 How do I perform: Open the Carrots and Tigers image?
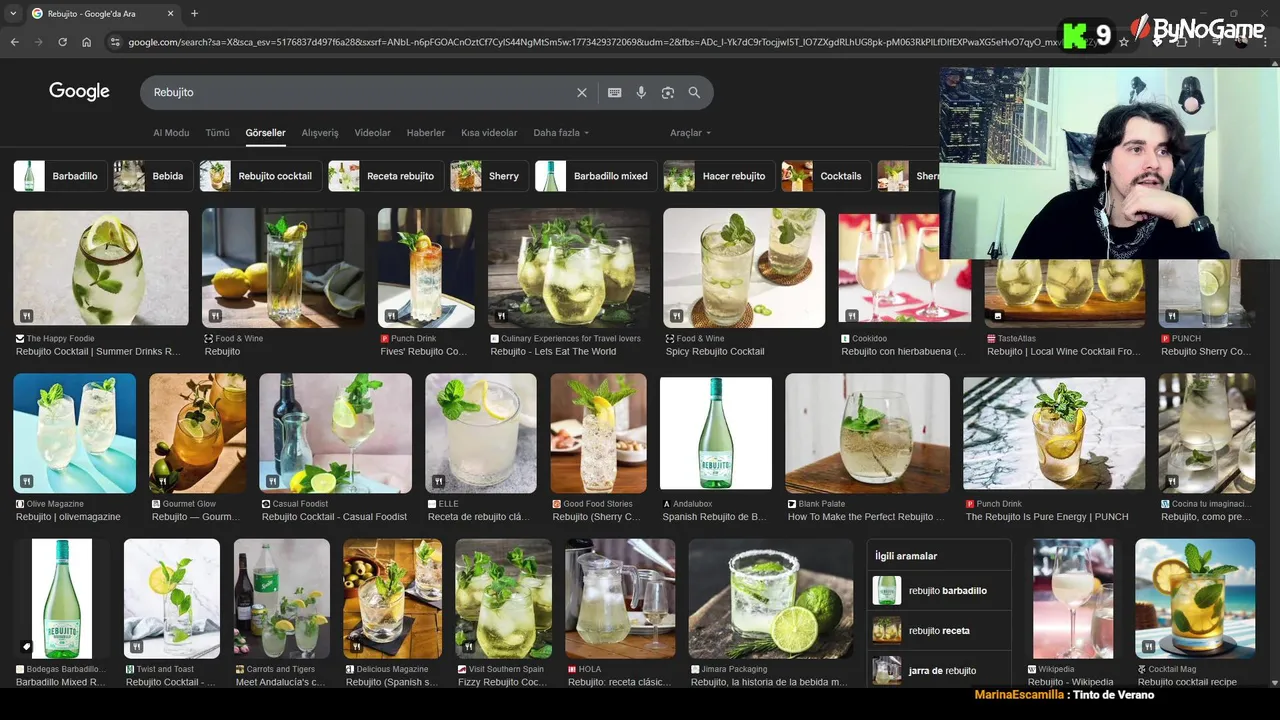click(x=281, y=599)
